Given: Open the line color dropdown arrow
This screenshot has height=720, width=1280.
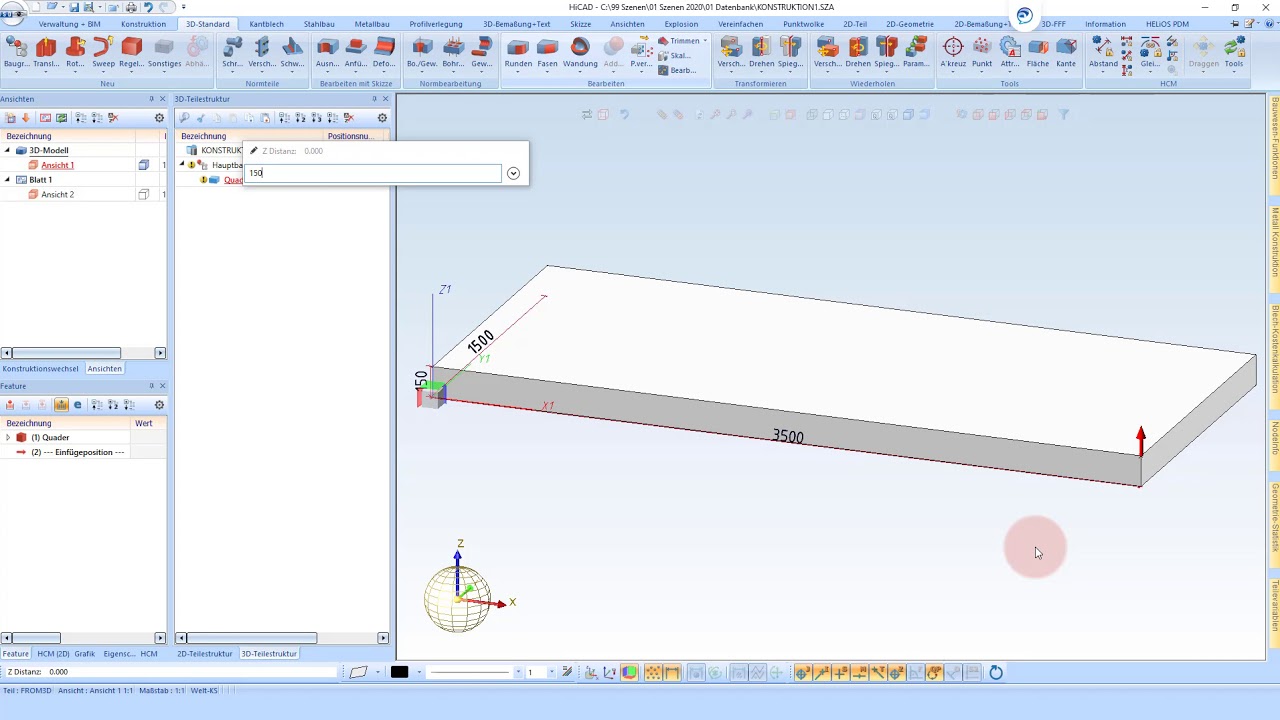Looking at the screenshot, I should coord(418,673).
